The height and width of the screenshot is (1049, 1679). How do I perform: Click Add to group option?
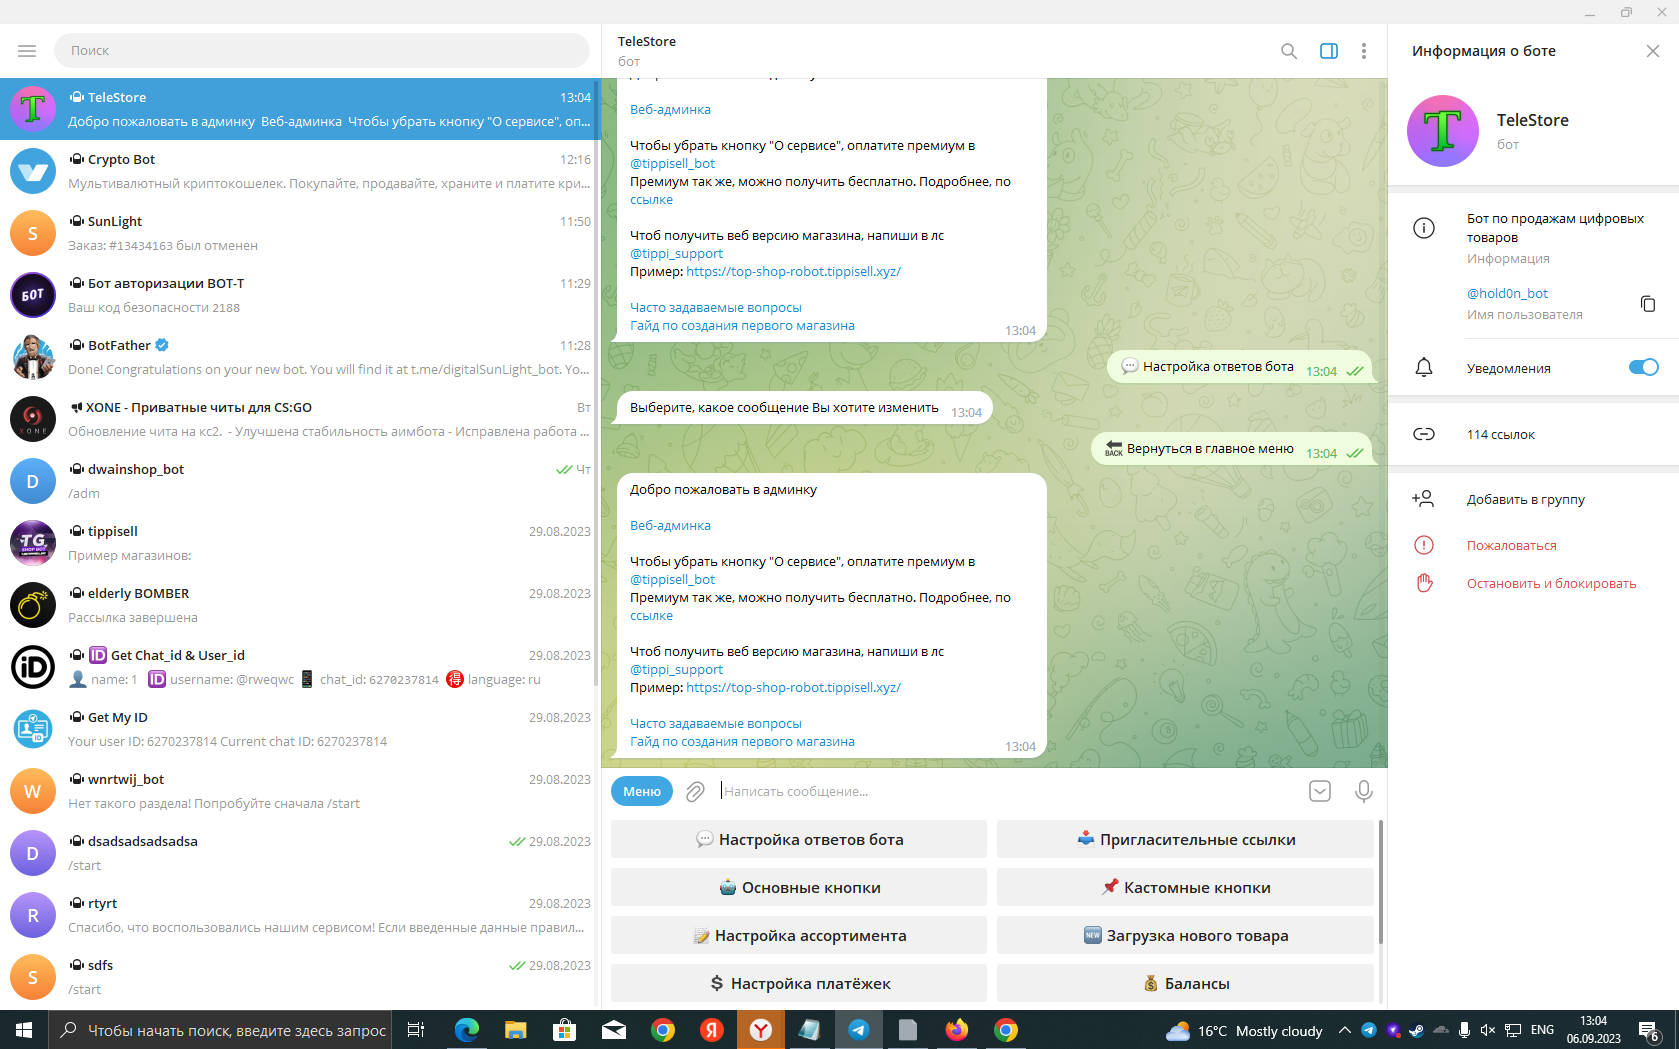(1534, 499)
